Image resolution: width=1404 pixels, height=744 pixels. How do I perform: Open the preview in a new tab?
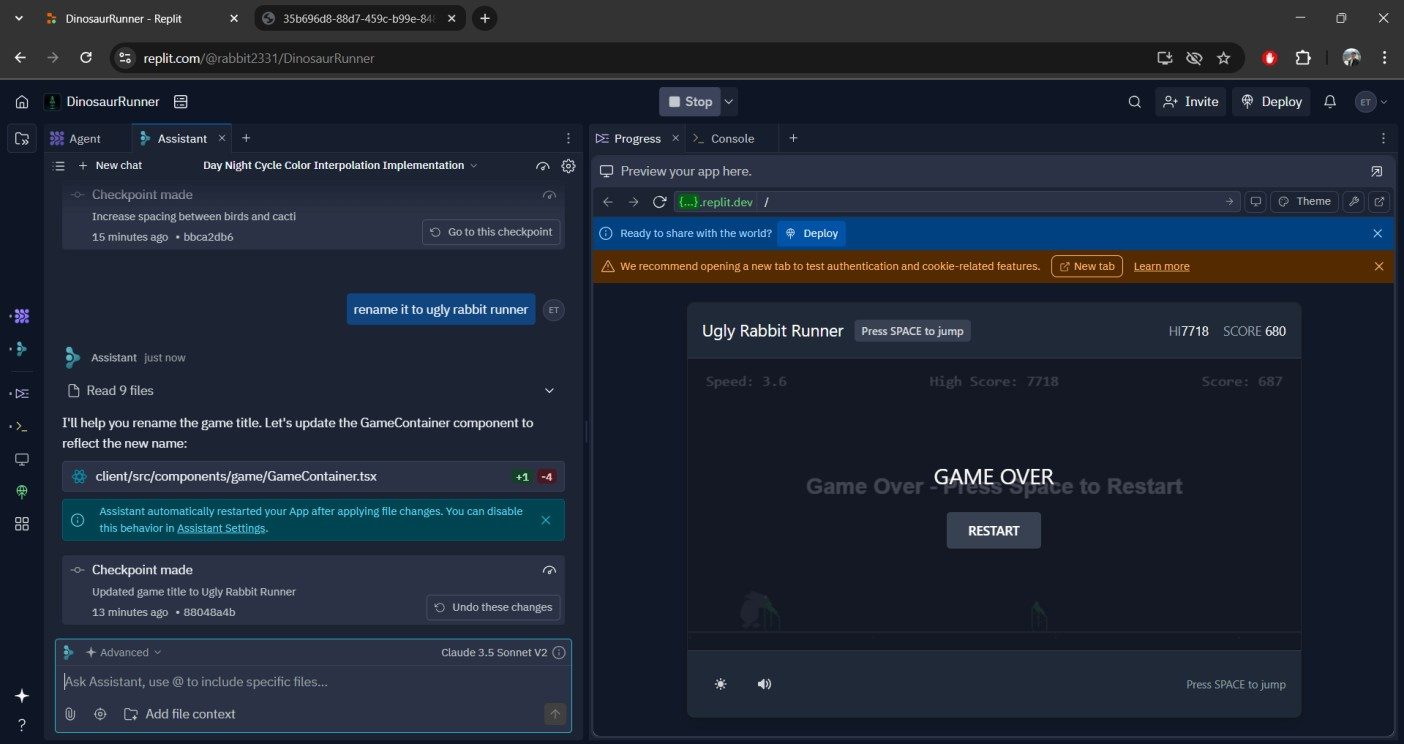[1379, 201]
